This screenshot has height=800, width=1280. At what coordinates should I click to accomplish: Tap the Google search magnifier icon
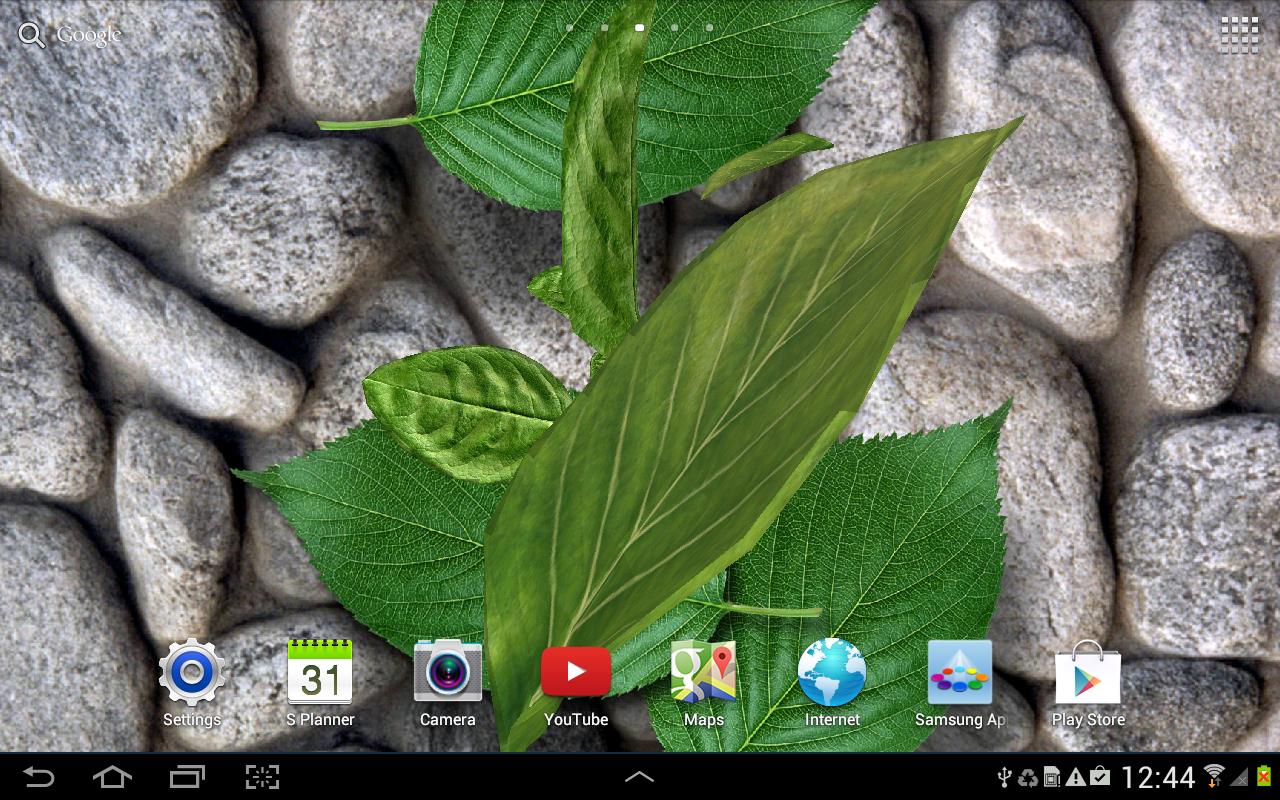click(32, 35)
